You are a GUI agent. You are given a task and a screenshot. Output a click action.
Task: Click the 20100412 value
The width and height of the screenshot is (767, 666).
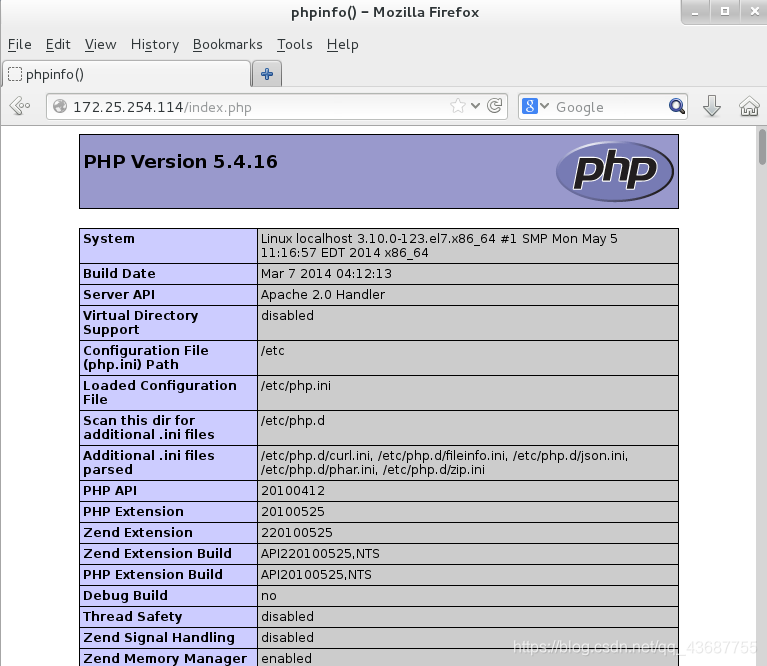293,490
